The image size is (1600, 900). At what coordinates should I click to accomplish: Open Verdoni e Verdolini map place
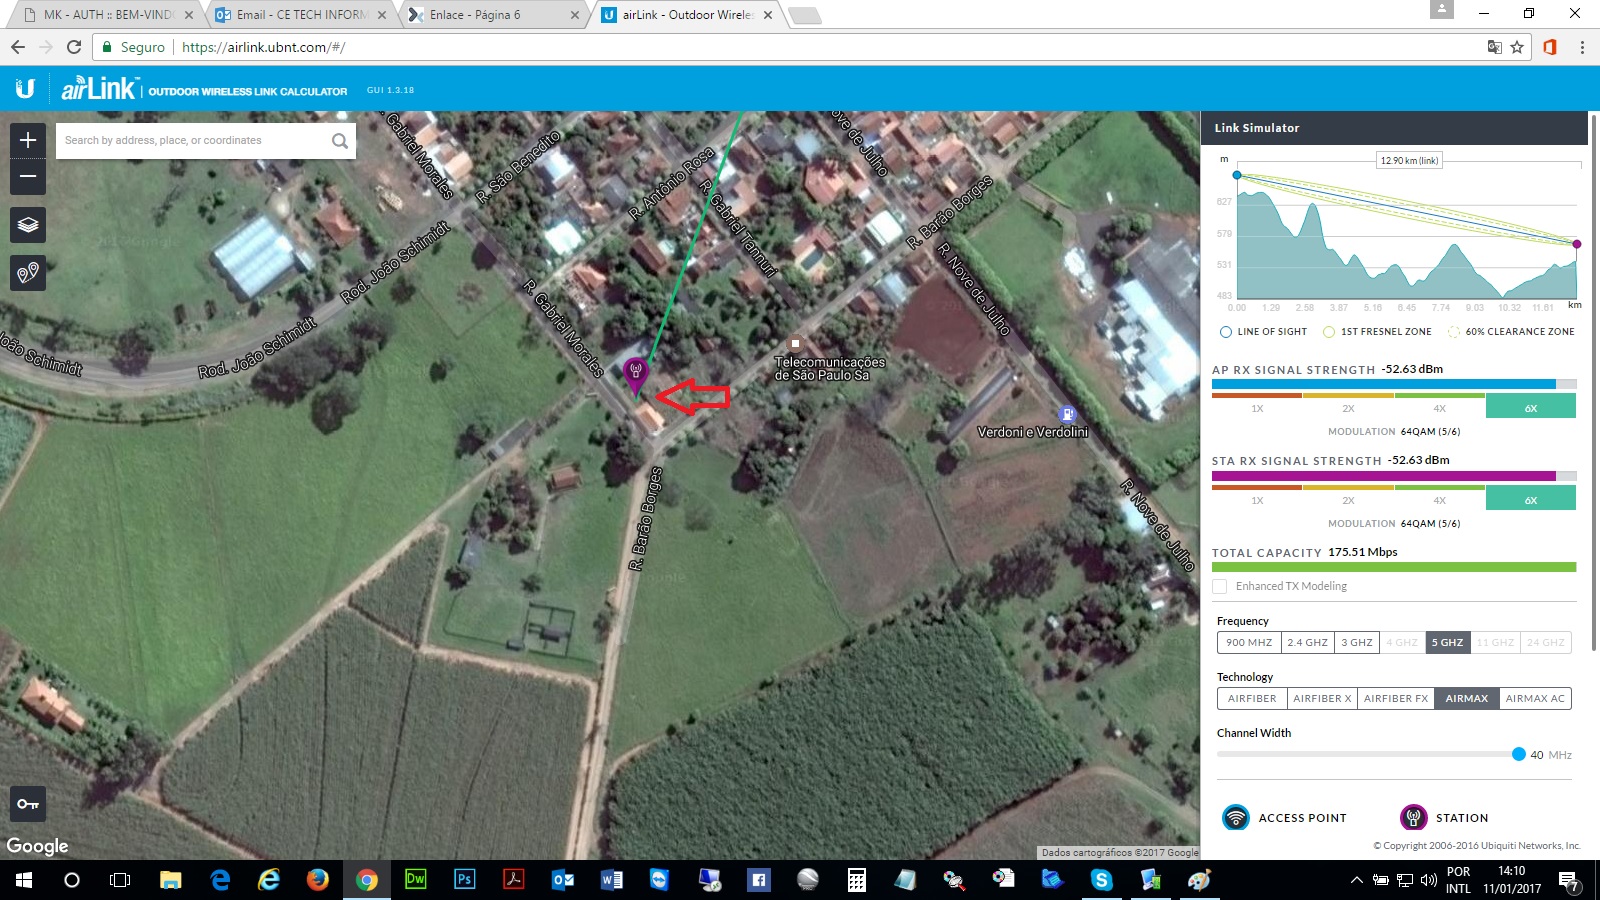coord(1032,432)
